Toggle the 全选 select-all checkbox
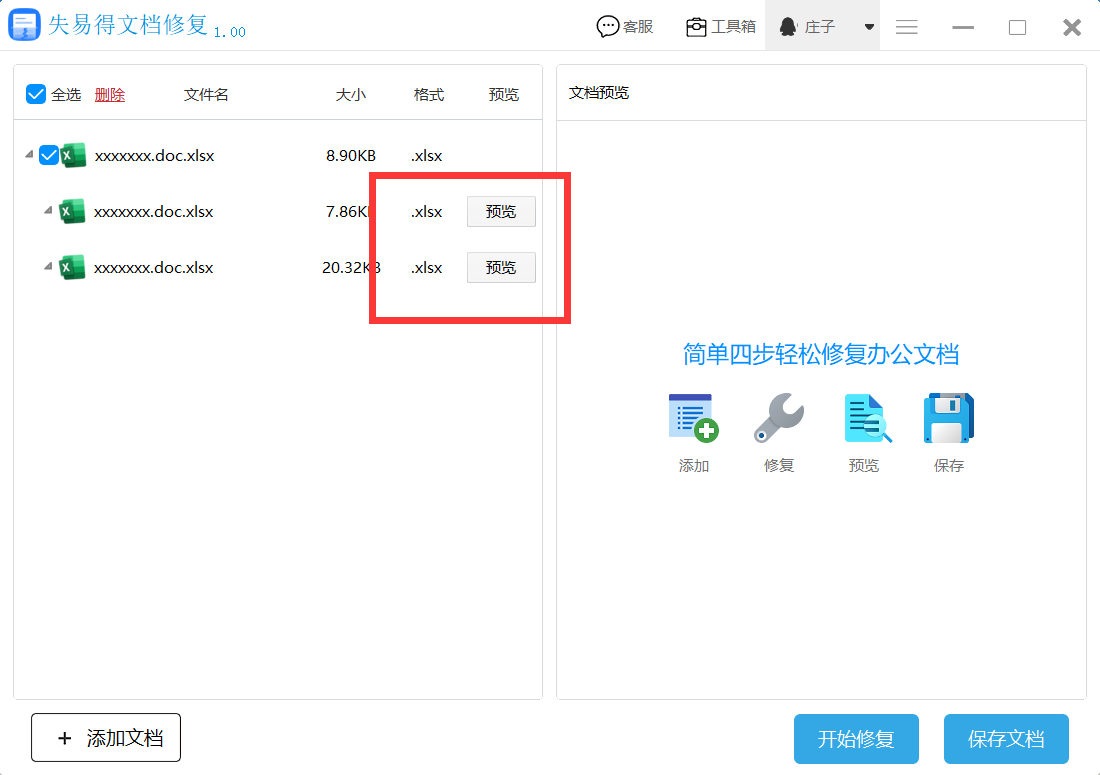 pos(36,94)
